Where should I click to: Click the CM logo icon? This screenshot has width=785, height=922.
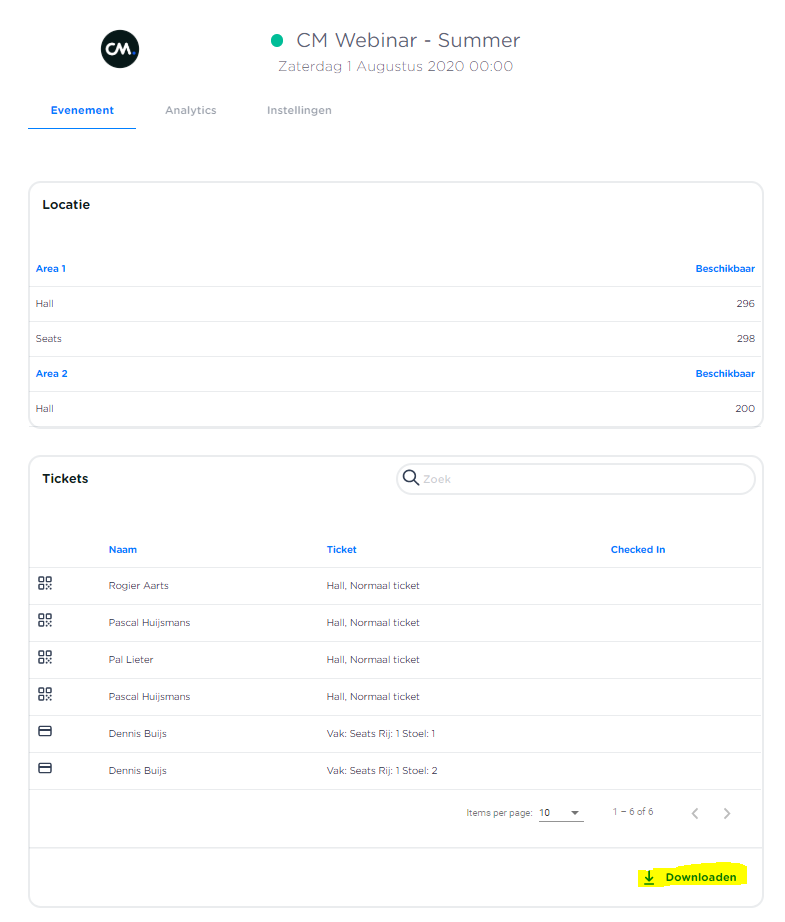120,49
